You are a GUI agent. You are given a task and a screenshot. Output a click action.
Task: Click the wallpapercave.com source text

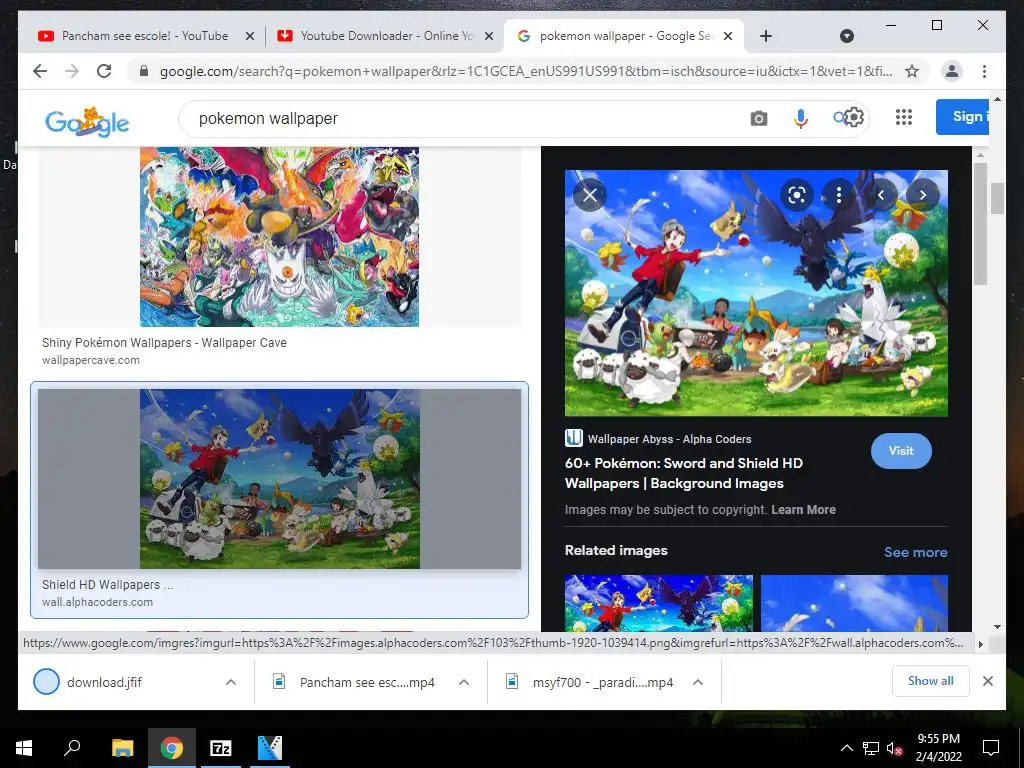click(91, 360)
